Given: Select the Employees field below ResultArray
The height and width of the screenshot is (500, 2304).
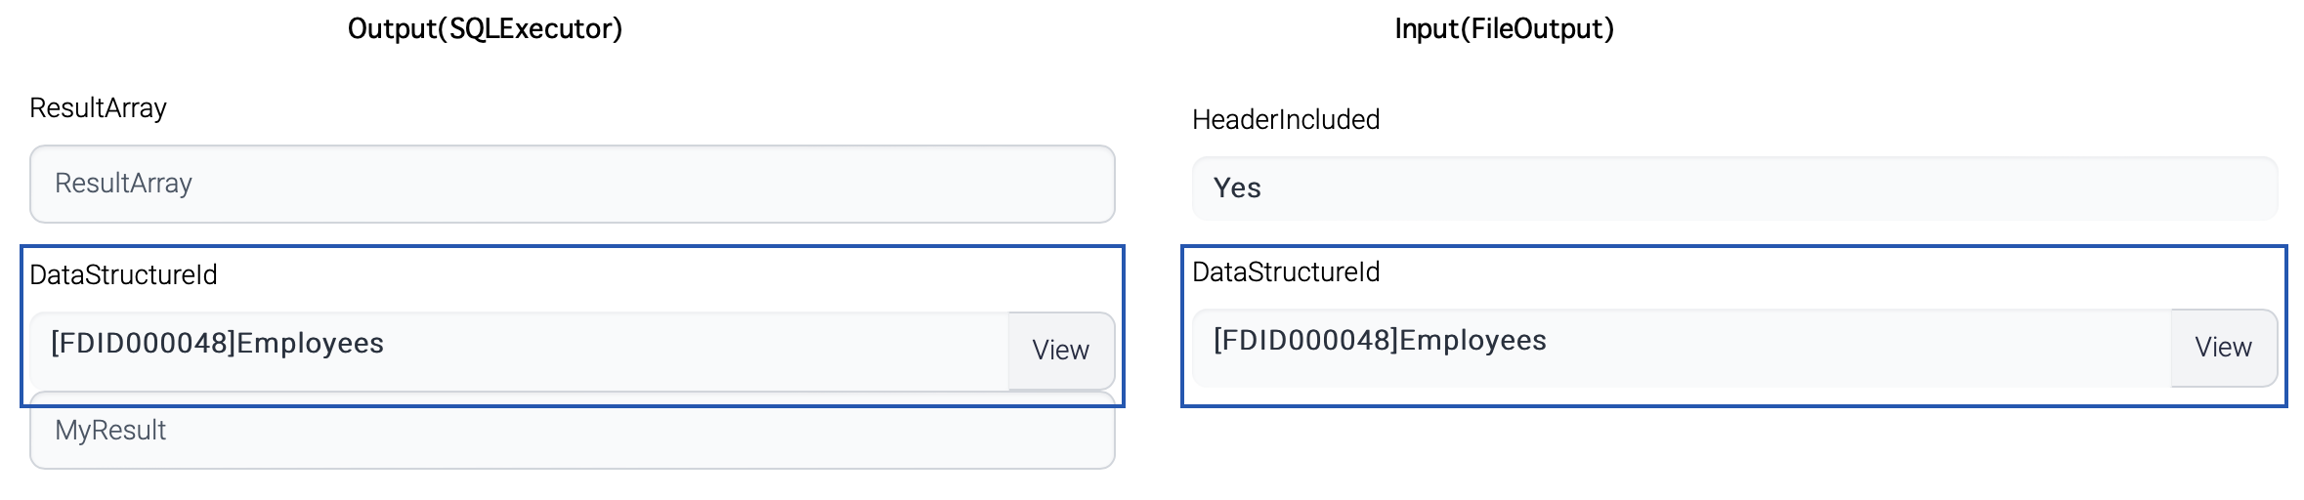Looking at the screenshot, I should tap(518, 349).
